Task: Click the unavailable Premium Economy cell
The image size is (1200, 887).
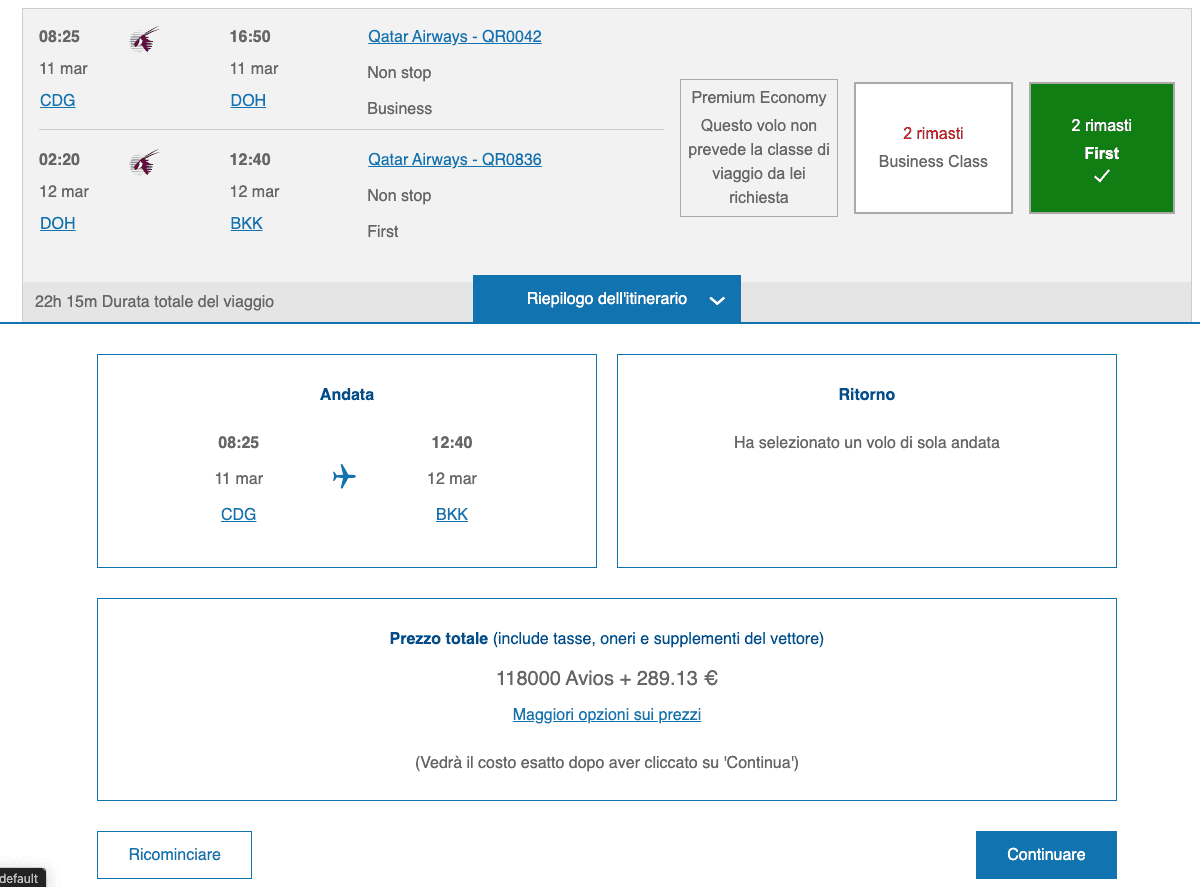Action: tap(759, 148)
